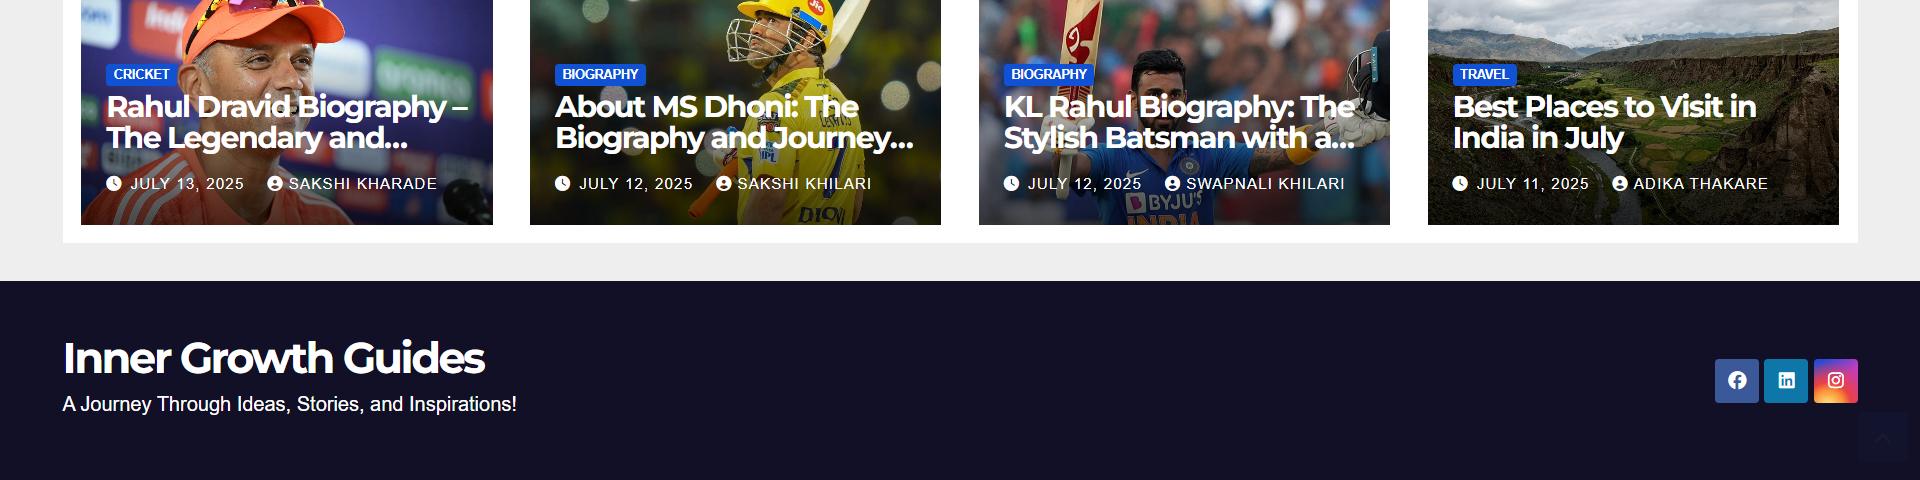
Task: Open Rahul Dravid Biography article title
Action: click(287, 122)
